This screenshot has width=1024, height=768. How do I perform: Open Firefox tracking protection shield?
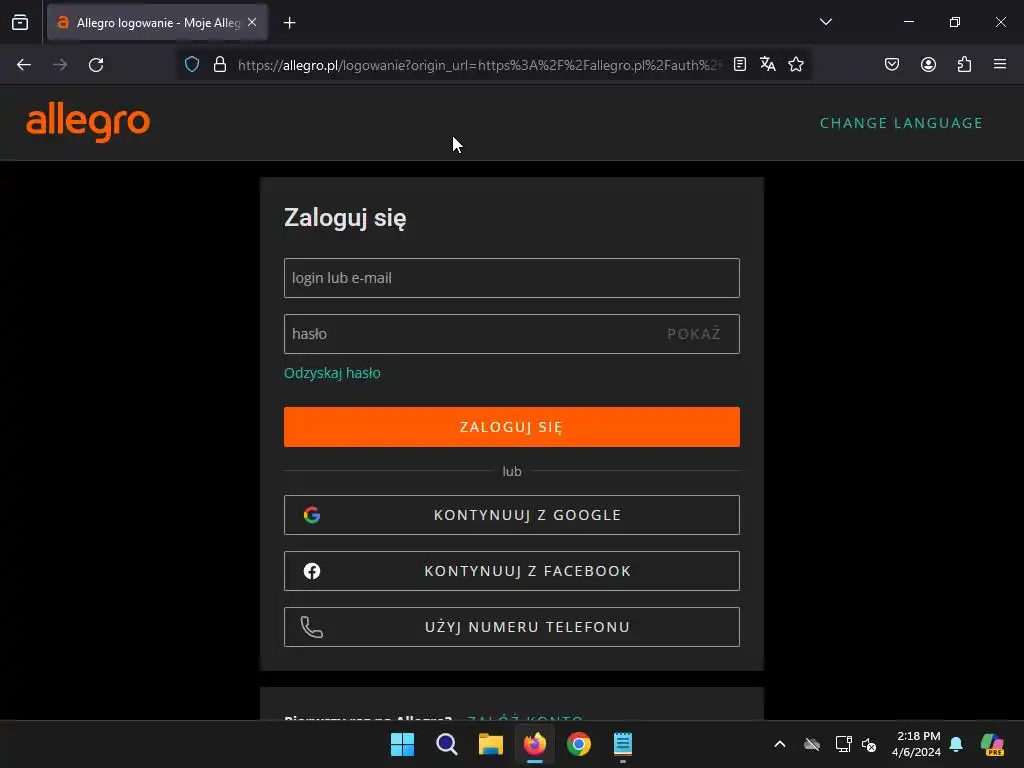(x=191, y=65)
